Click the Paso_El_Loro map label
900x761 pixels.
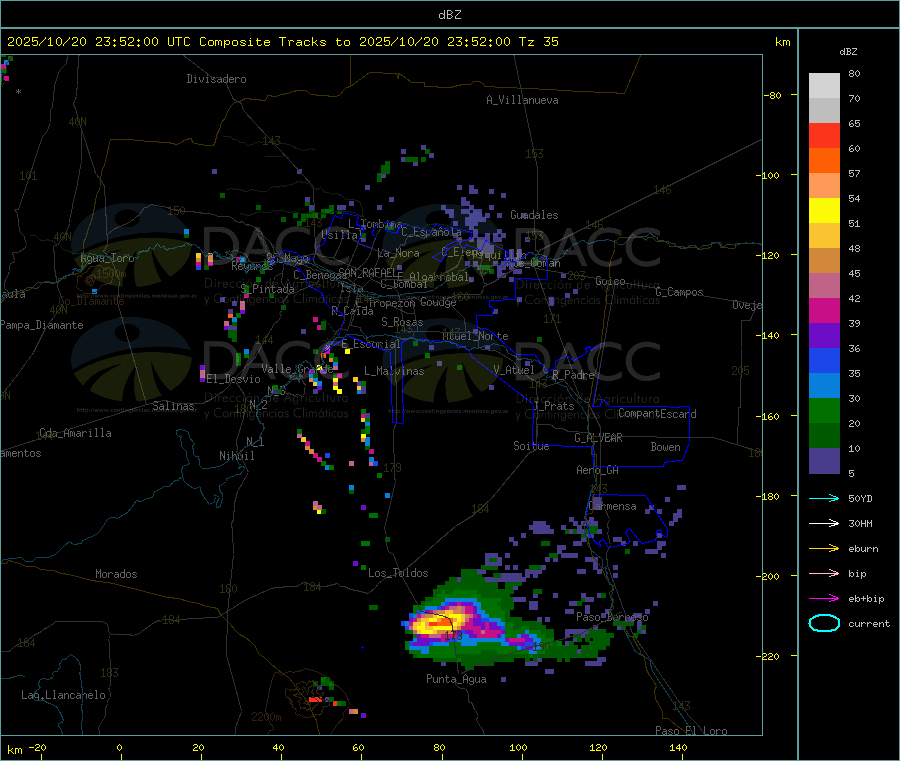691,731
